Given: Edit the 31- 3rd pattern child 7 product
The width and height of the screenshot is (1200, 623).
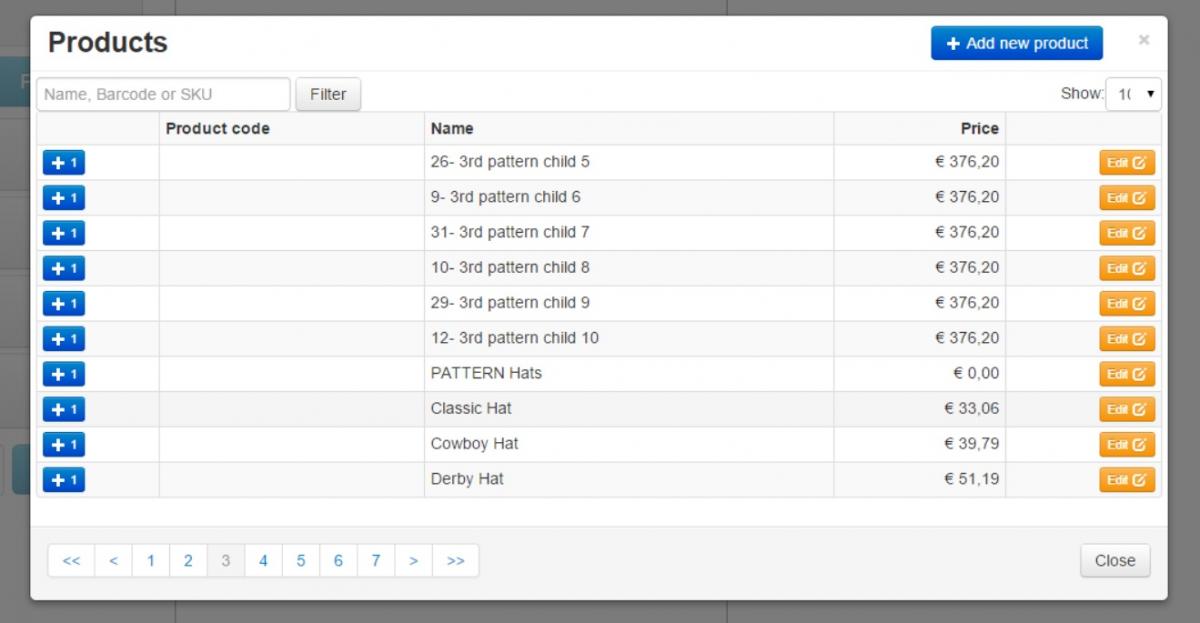Looking at the screenshot, I should pos(1127,233).
